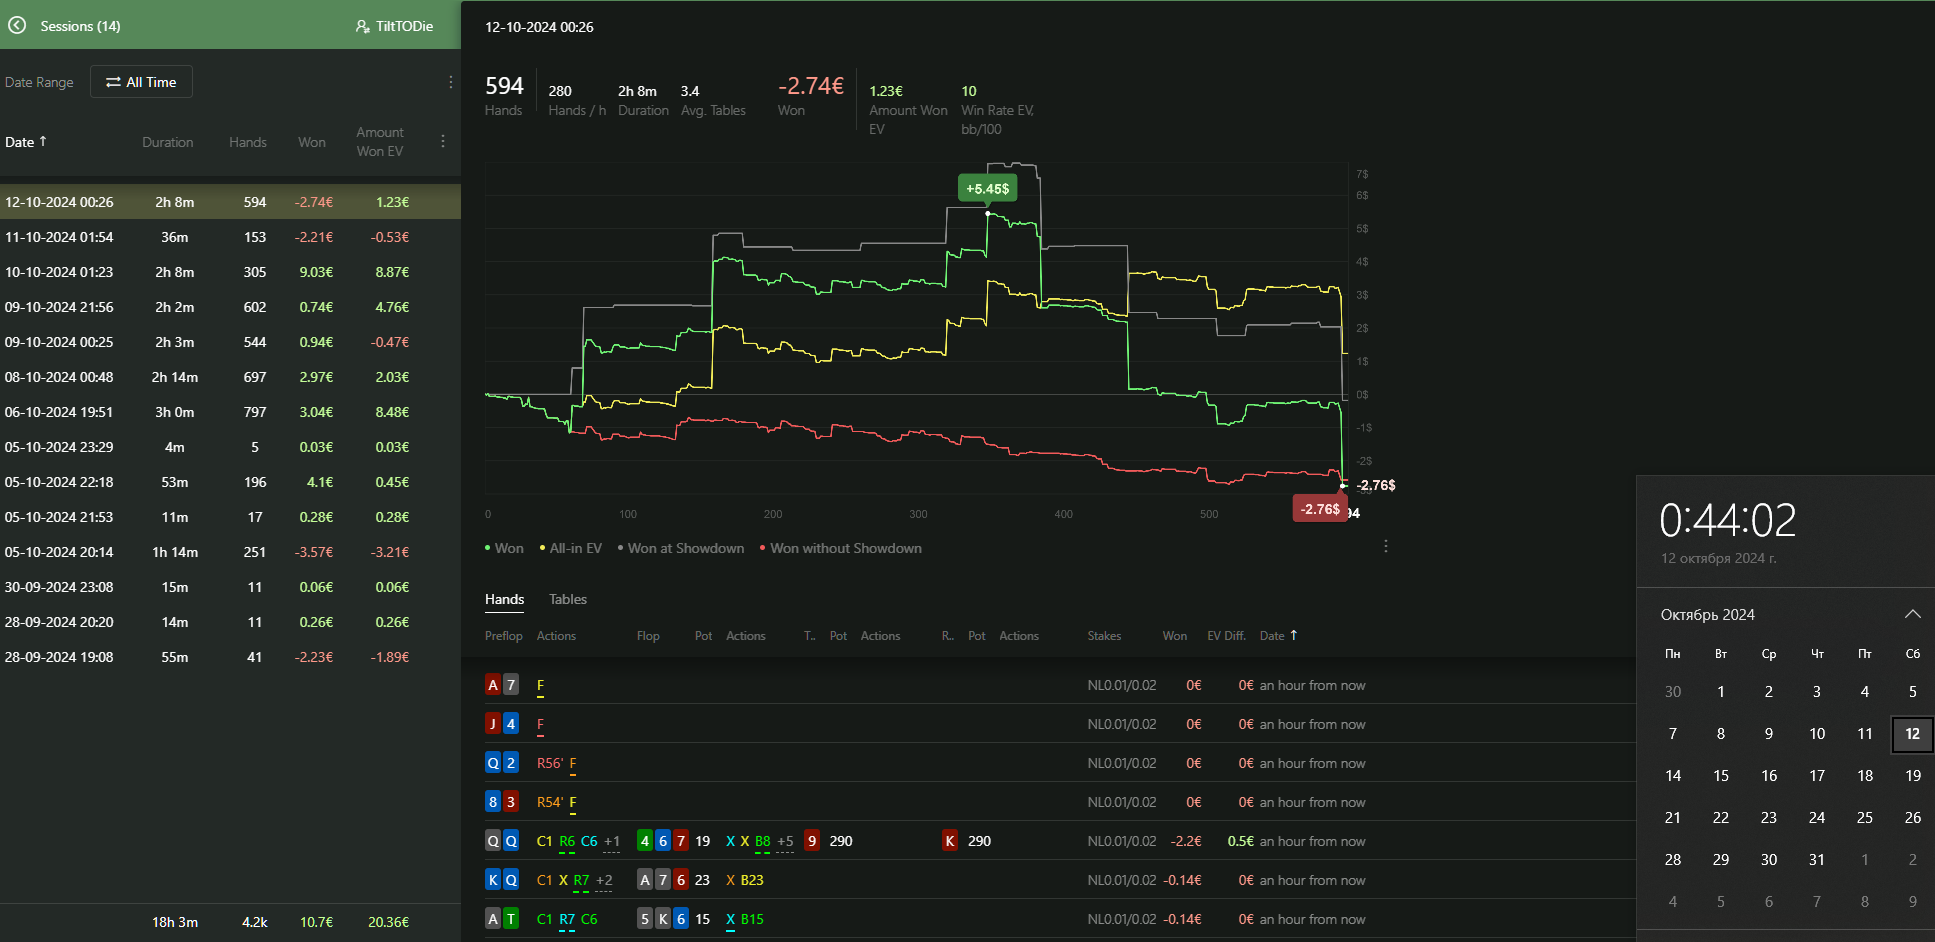This screenshot has height=942, width=1935.
Task: Toggle the Won line in the legend
Action: point(504,548)
